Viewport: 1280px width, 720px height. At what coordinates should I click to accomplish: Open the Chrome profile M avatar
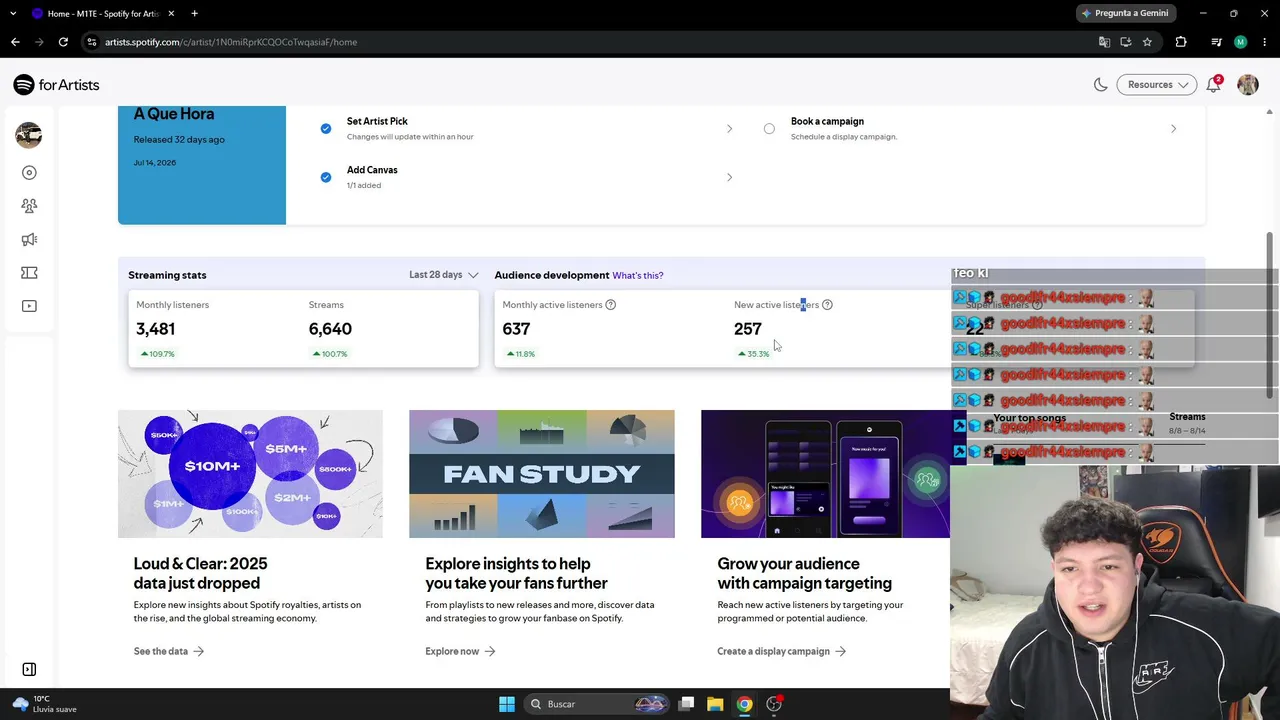click(1240, 42)
